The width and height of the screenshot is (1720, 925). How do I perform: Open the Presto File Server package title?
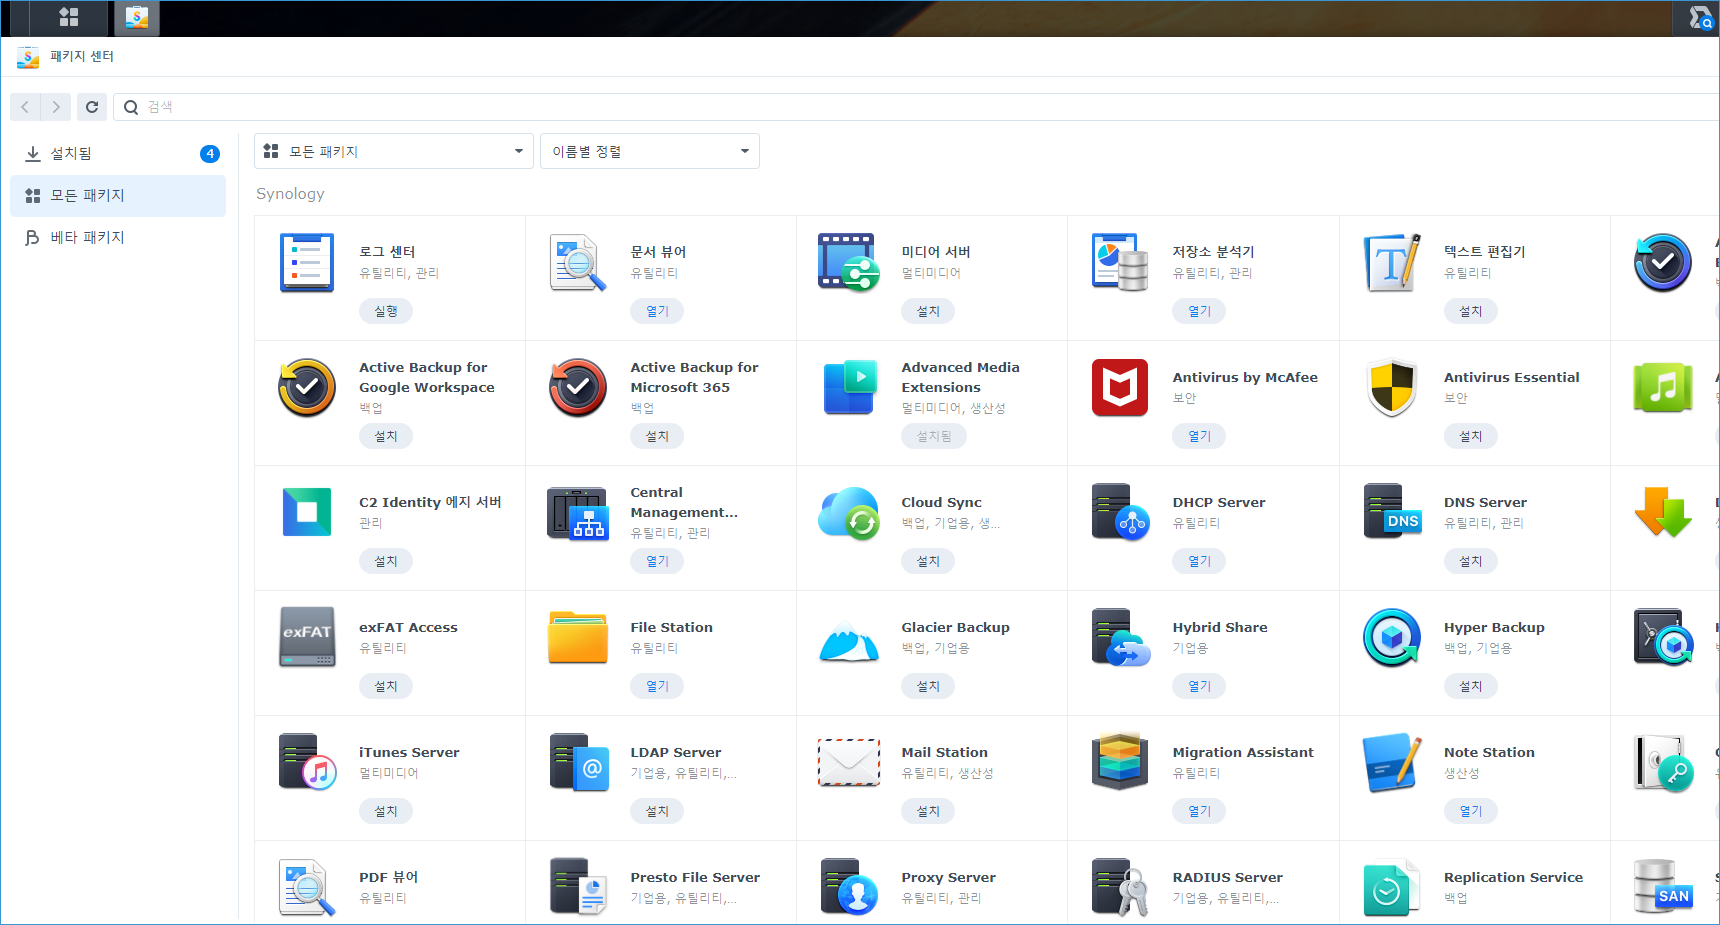coord(695,877)
